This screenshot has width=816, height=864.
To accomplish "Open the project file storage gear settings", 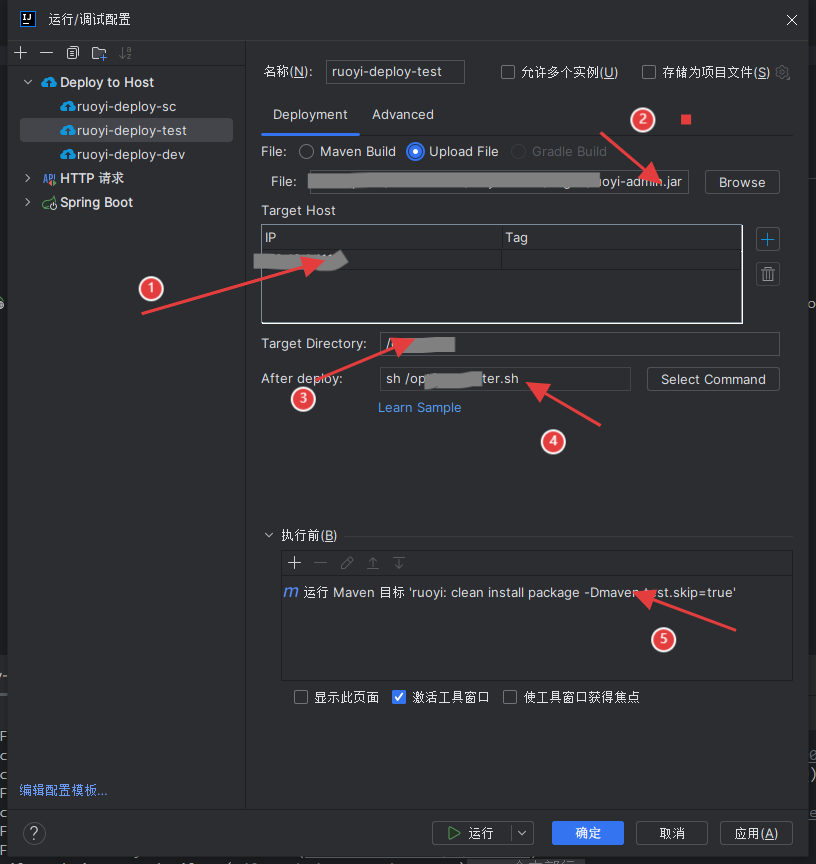I will pyautogui.click(x=783, y=72).
